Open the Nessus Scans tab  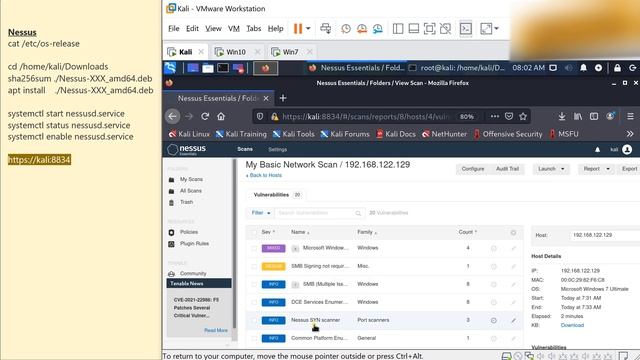(245, 149)
